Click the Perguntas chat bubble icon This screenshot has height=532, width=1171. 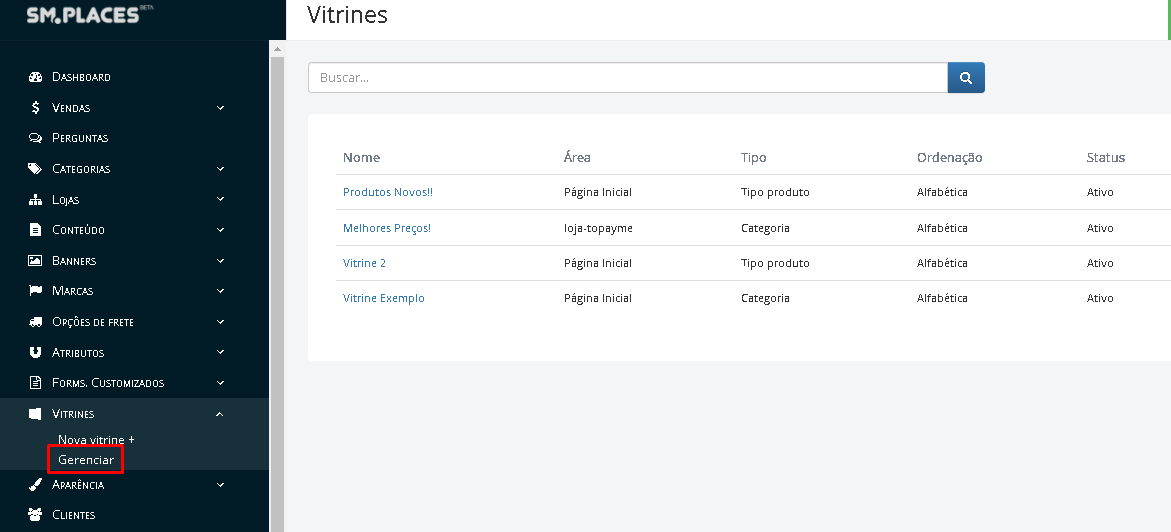35,138
